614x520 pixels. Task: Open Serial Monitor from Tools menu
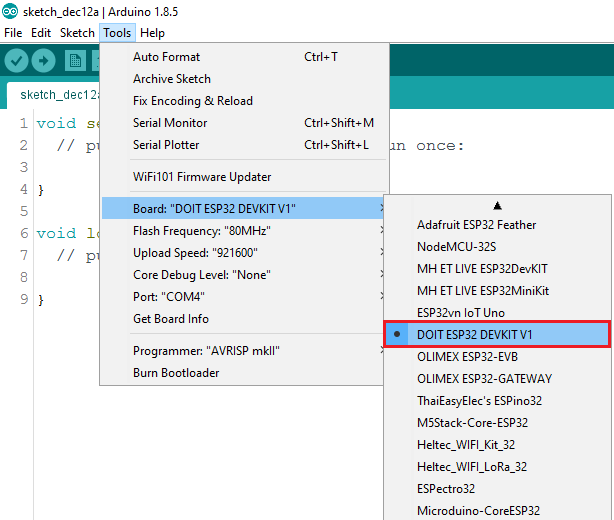pyautogui.click(x=170, y=123)
